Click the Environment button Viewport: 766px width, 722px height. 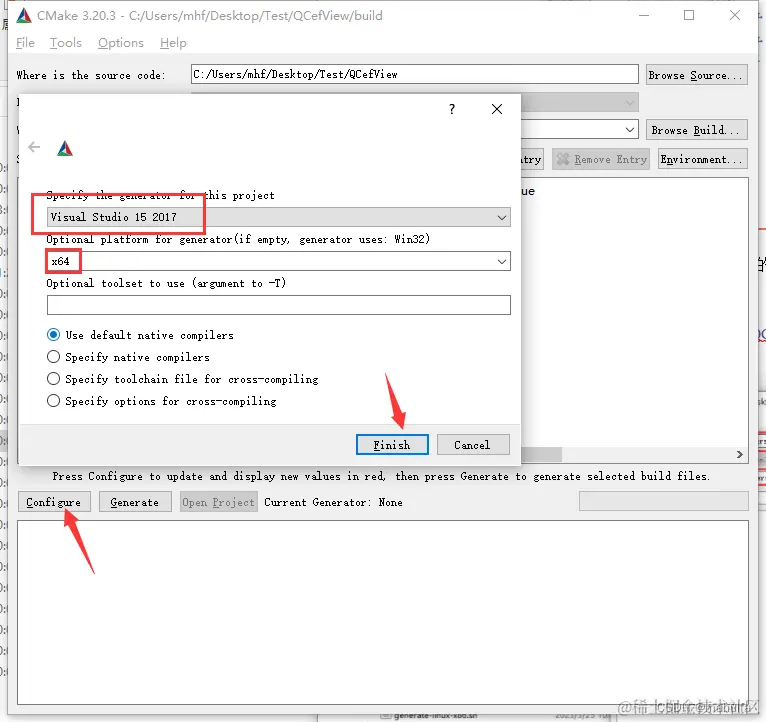pos(702,159)
